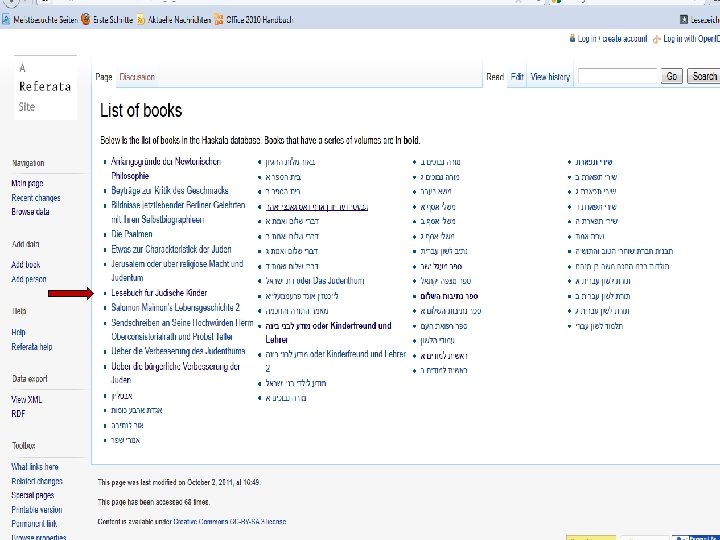Screen dimensions: 720x540
Task: Open the Help sidebar link
Action: coord(18,332)
